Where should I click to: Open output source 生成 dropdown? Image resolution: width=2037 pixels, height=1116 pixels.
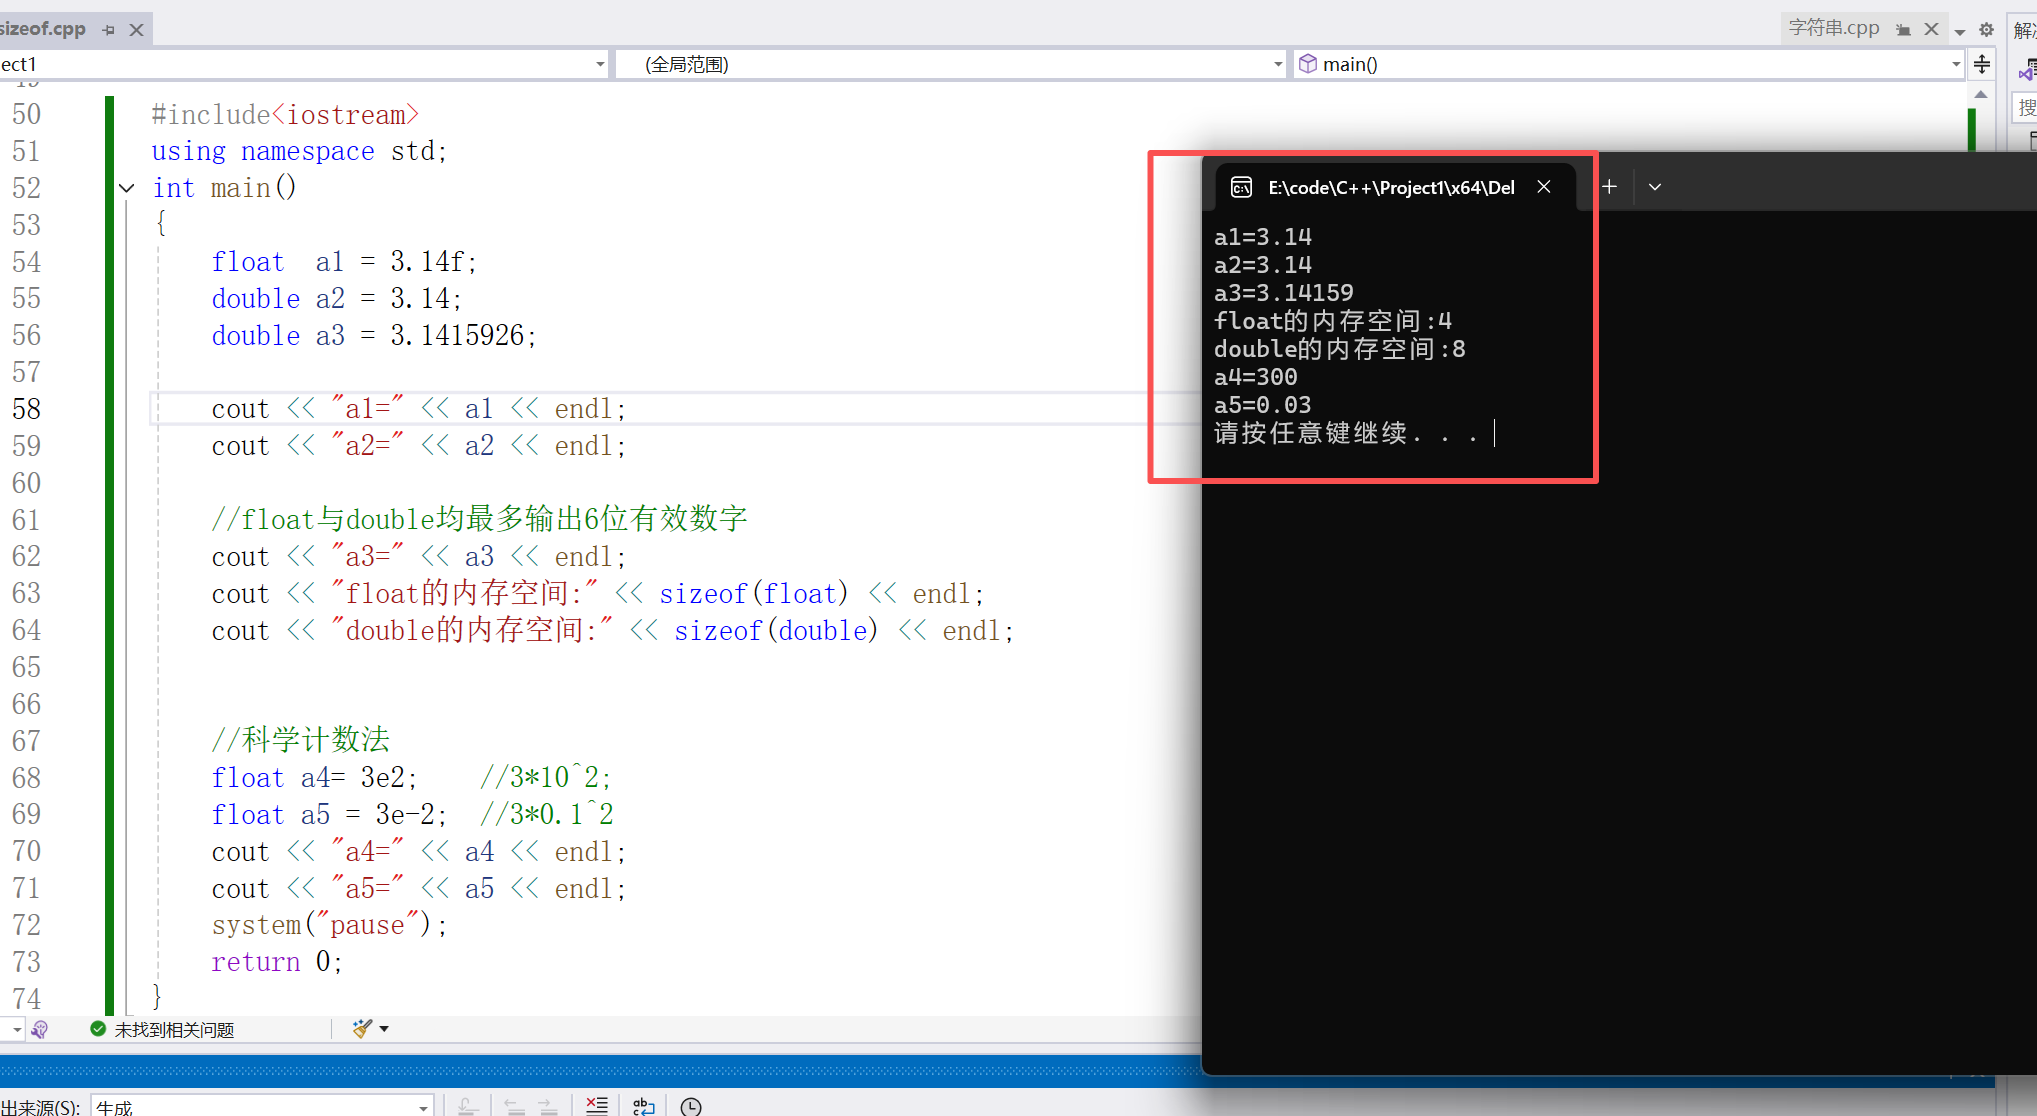[x=423, y=1107]
